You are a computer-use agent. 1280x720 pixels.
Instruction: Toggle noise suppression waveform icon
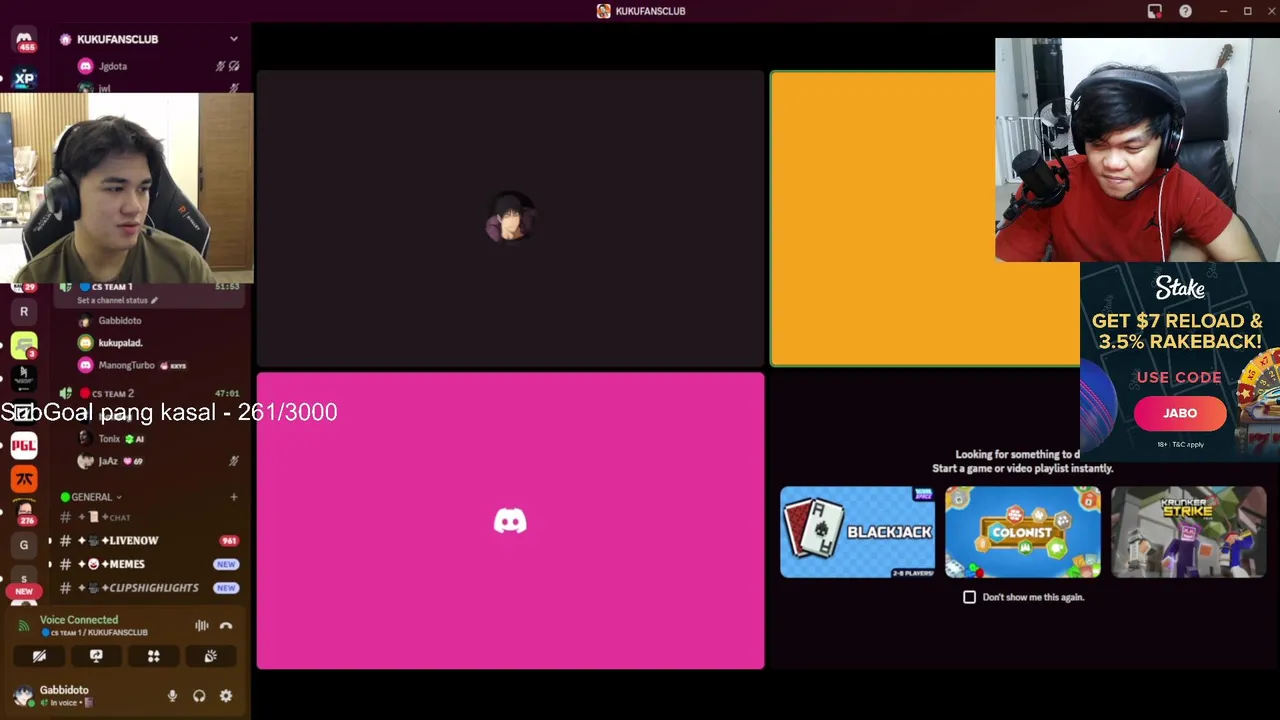point(202,626)
